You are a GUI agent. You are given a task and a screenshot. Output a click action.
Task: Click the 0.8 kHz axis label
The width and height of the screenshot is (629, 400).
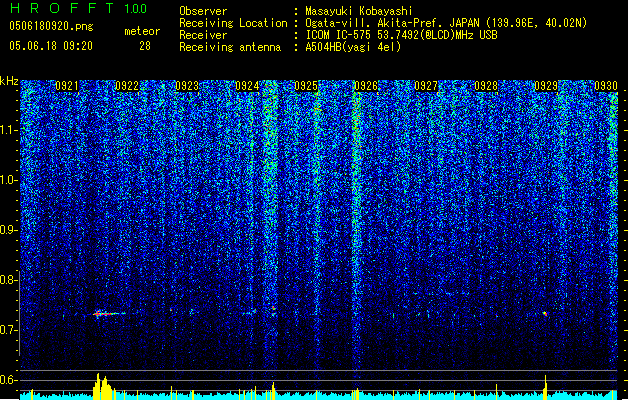(x=9, y=280)
